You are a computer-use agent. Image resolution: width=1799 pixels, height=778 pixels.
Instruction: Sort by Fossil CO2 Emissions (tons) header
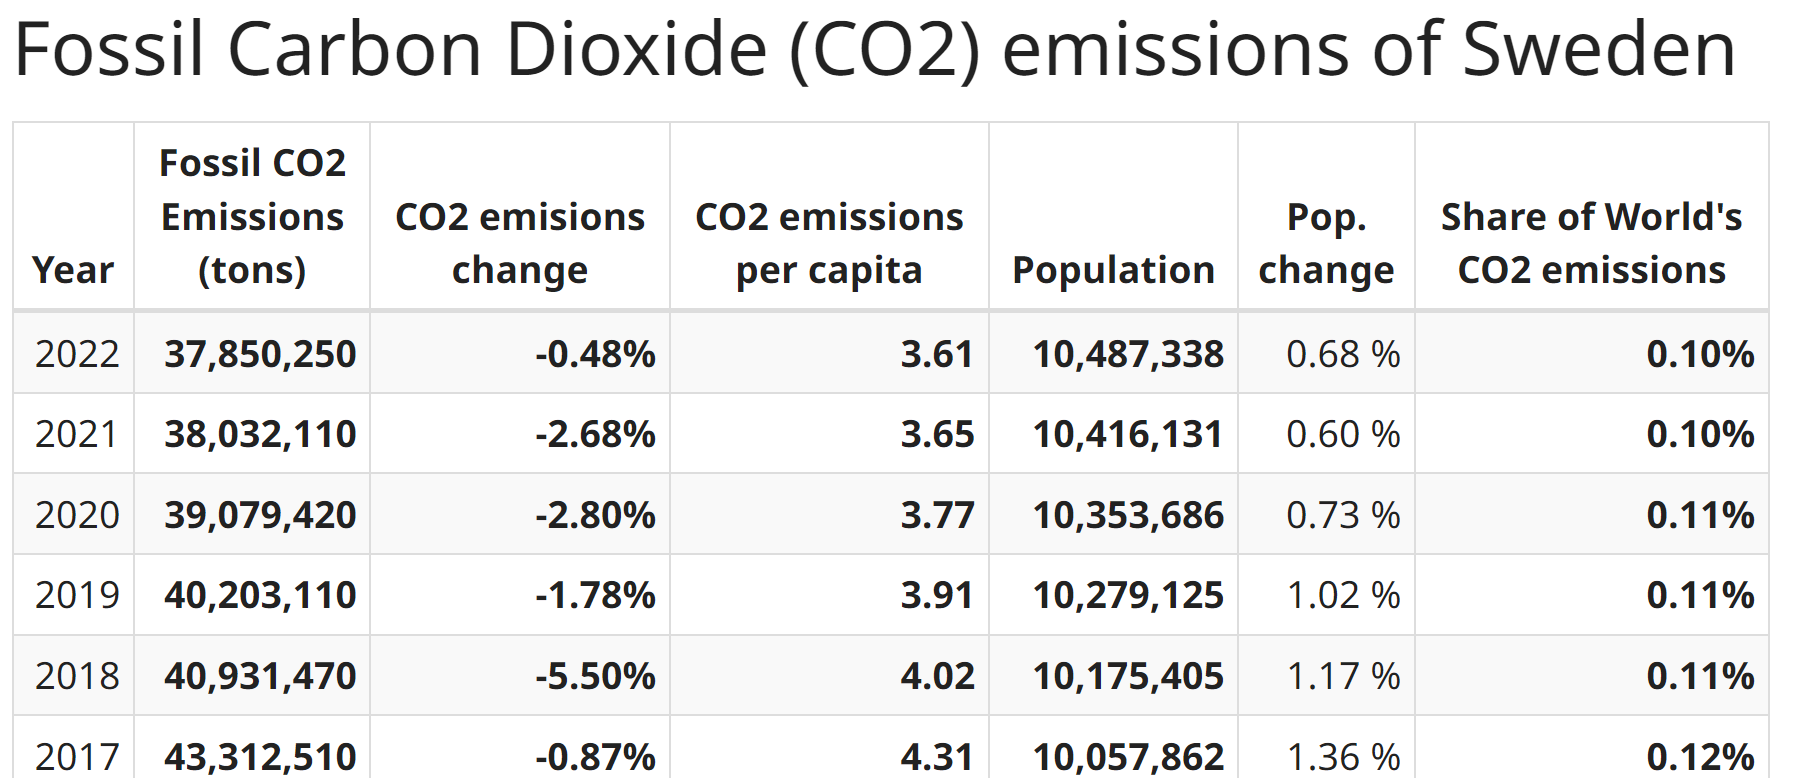pos(252,216)
